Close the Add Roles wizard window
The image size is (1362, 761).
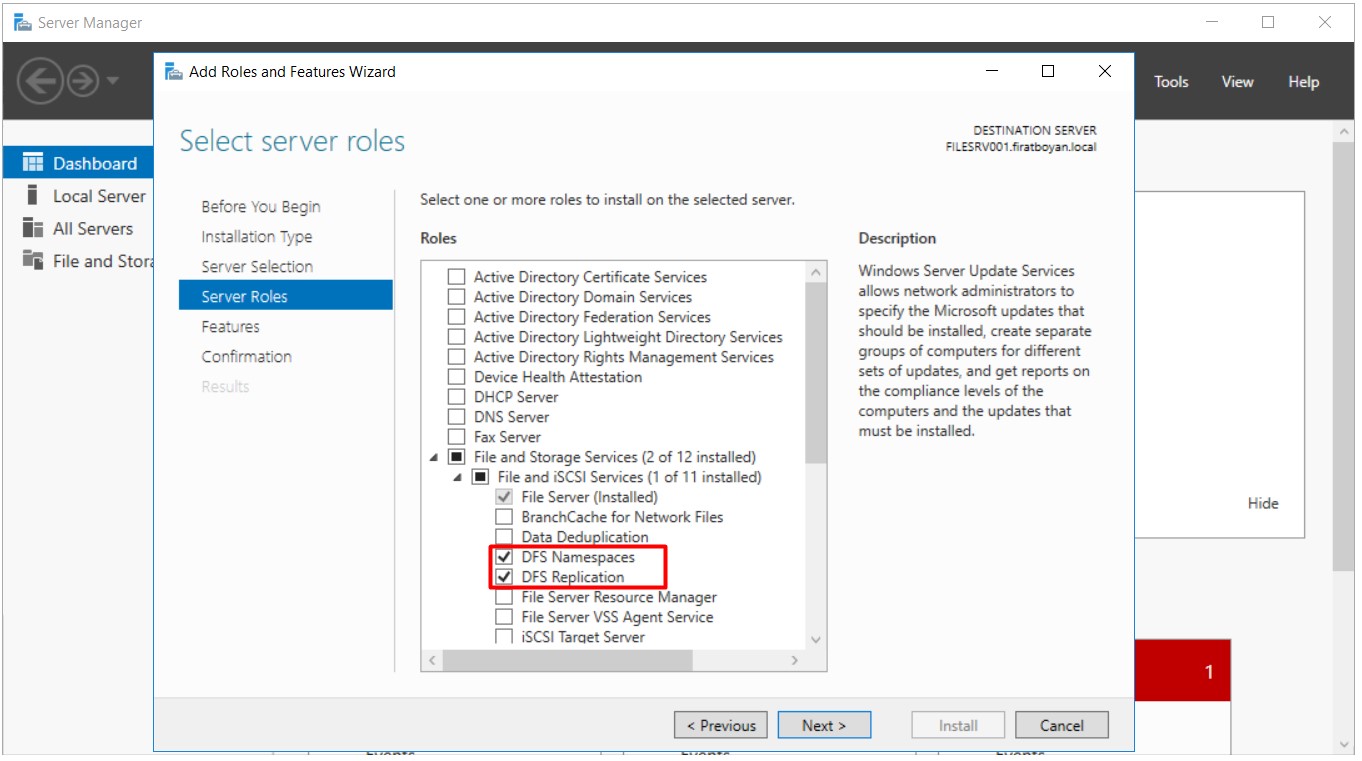point(1104,72)
